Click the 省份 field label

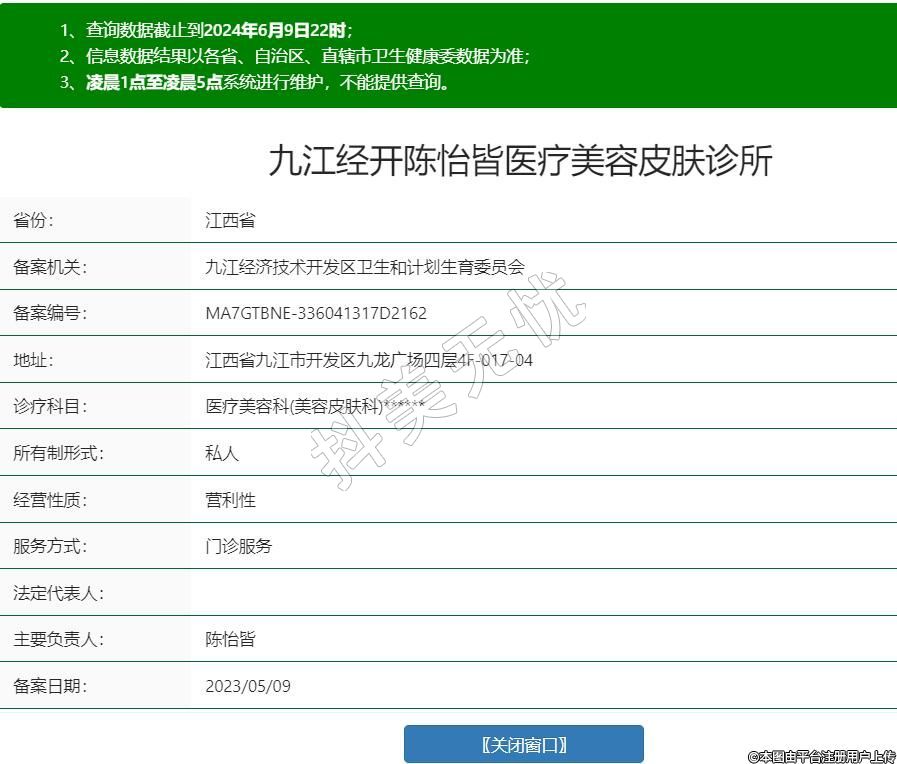pyautogui.click(x=34, y=220)
